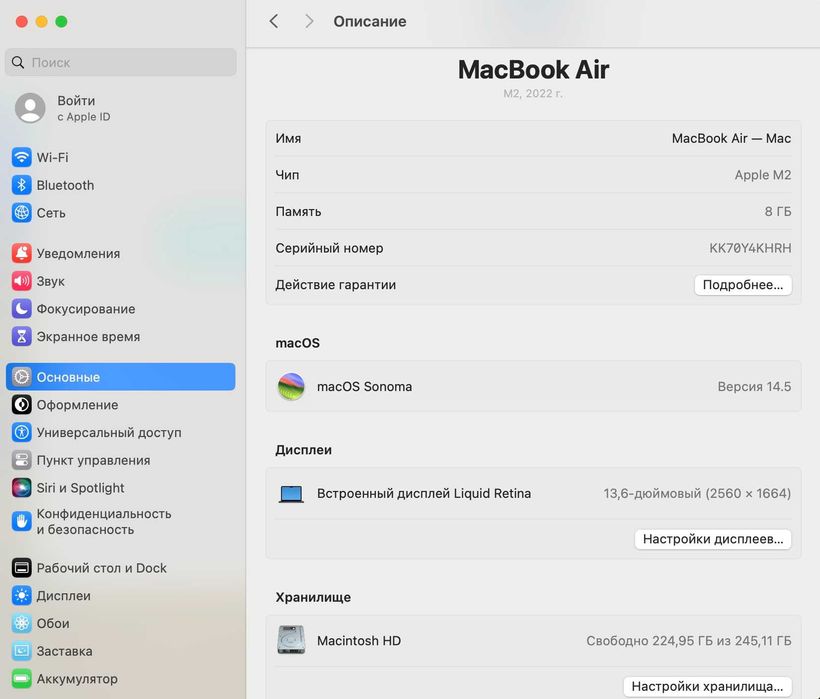Viewport: 820px width, 699px height.
Task: Click Macintosh HD label
Action: 359,640
